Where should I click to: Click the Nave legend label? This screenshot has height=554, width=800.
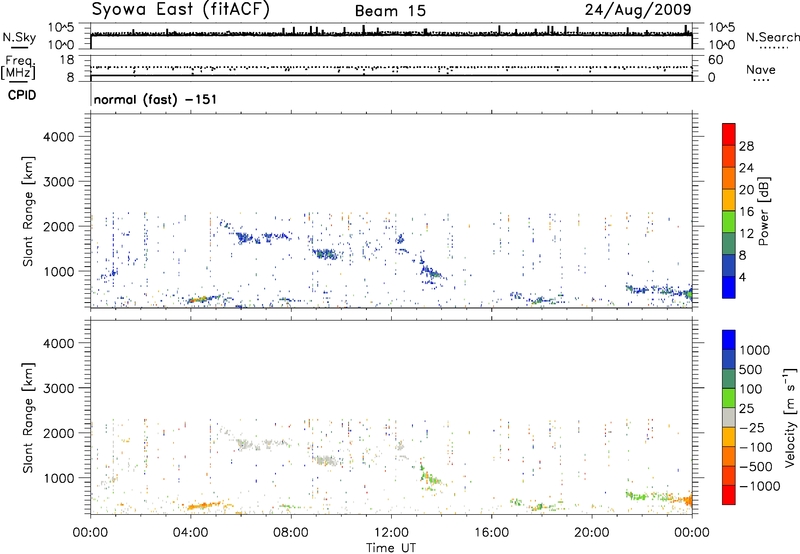pyautogui.click(x=761, y=69)
